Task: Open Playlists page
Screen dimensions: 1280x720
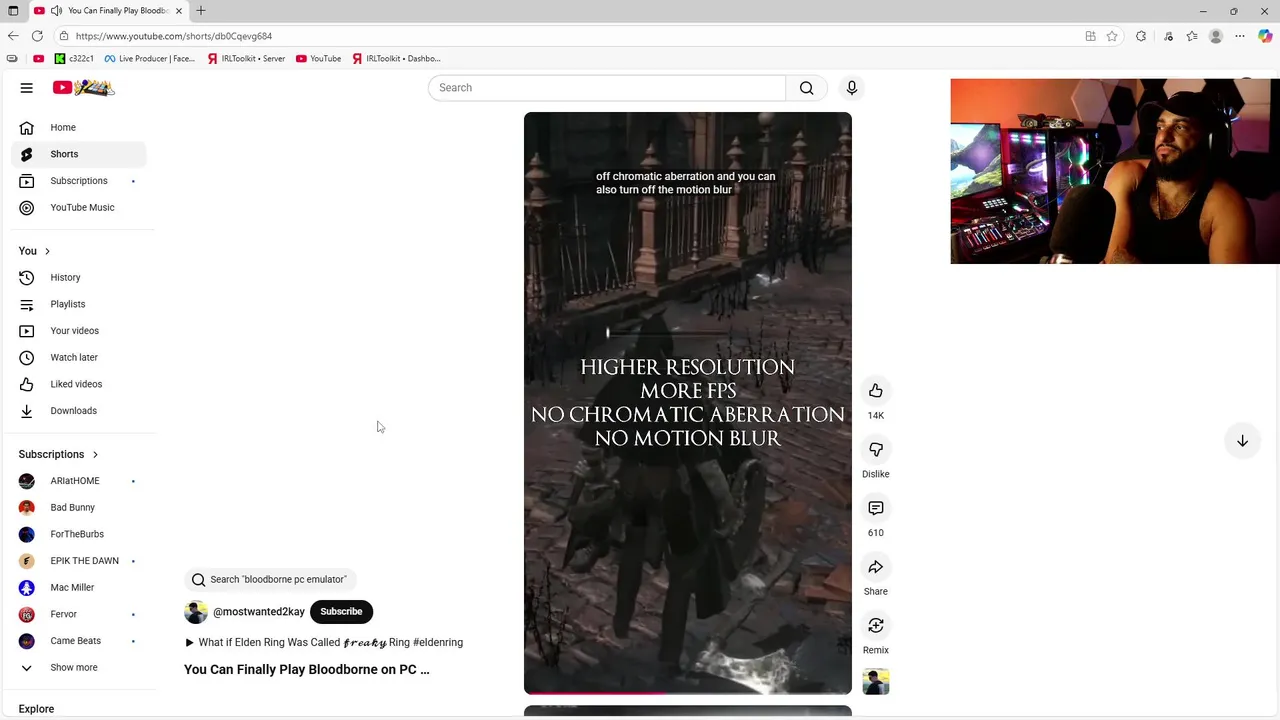Action: tap(79, 304)
